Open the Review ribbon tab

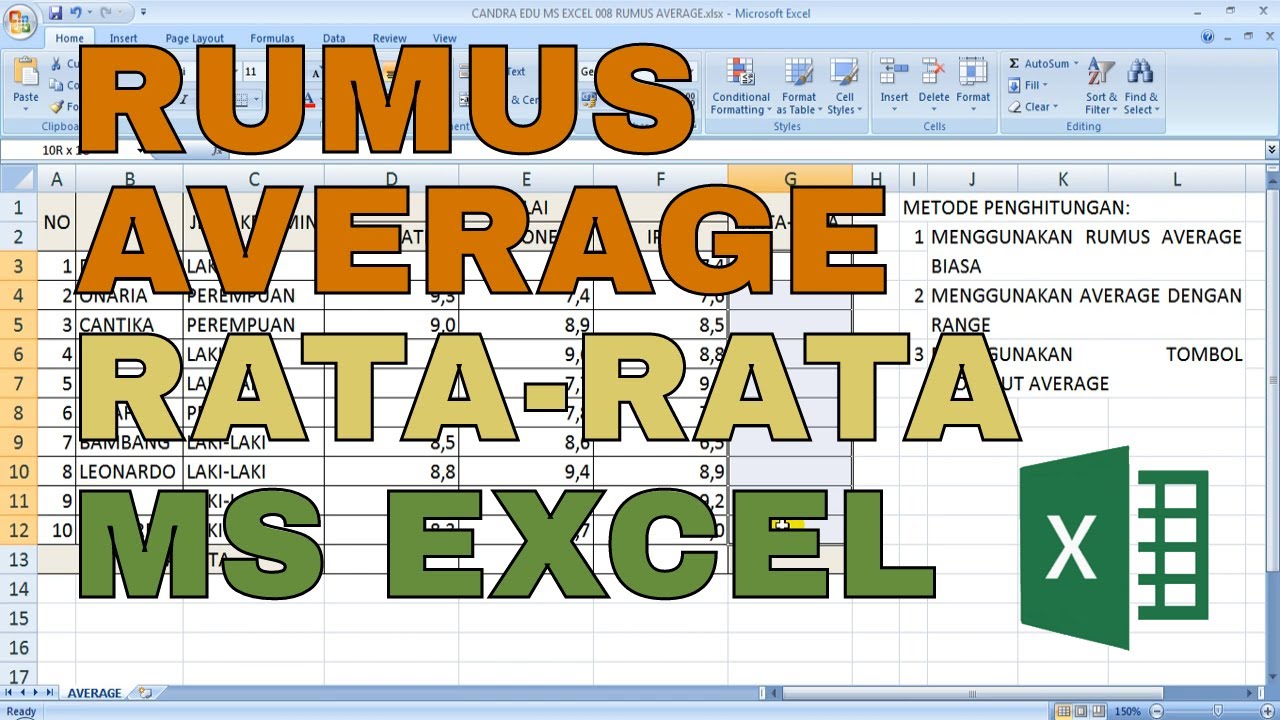[390, 38]
